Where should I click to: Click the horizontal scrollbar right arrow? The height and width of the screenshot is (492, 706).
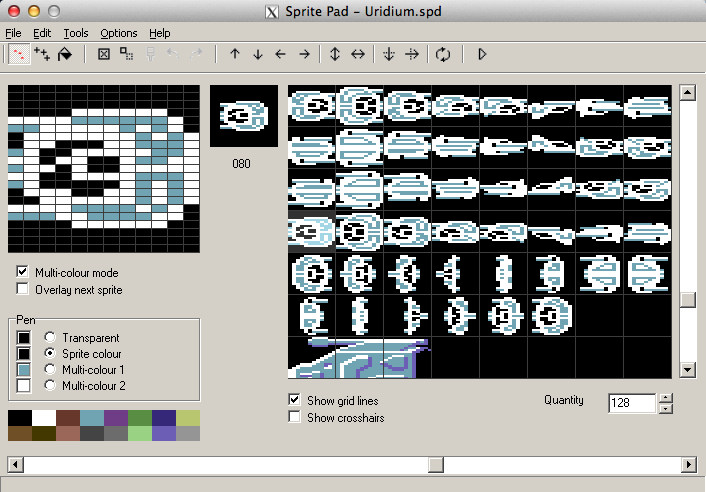pyautogui.click(x=689, y=465)
